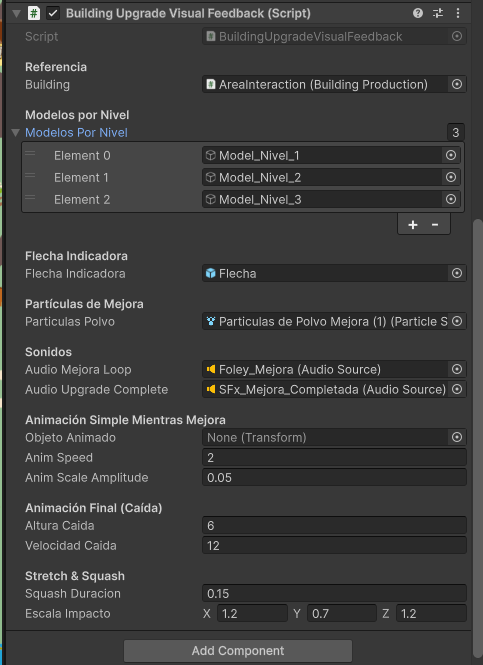Click the Add Component button
Image resolution: width=483 pixels, height=665 pixels.
238,651
